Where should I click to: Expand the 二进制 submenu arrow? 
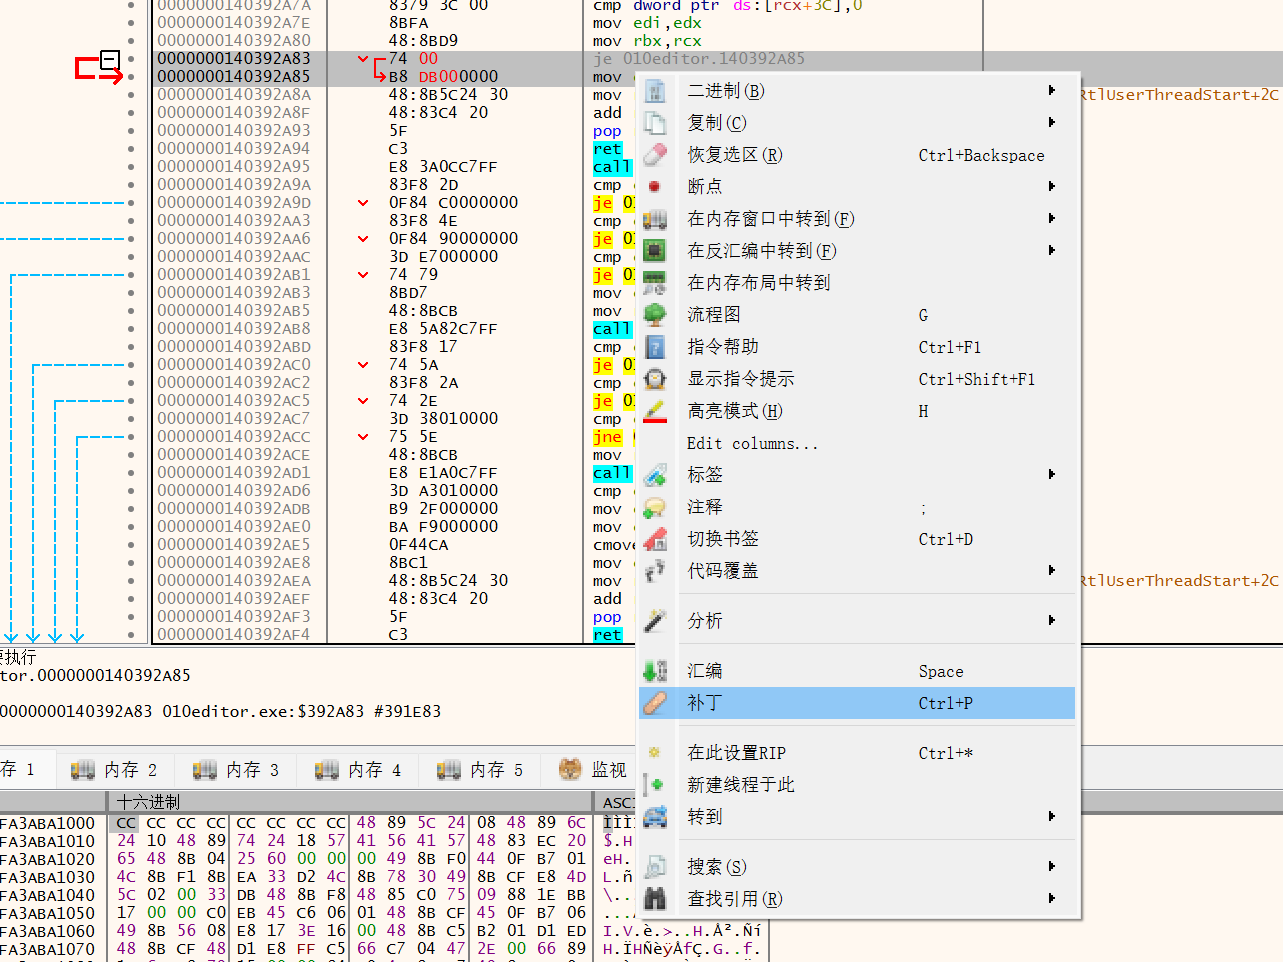pyautogui.click(x=1051, y=91)
